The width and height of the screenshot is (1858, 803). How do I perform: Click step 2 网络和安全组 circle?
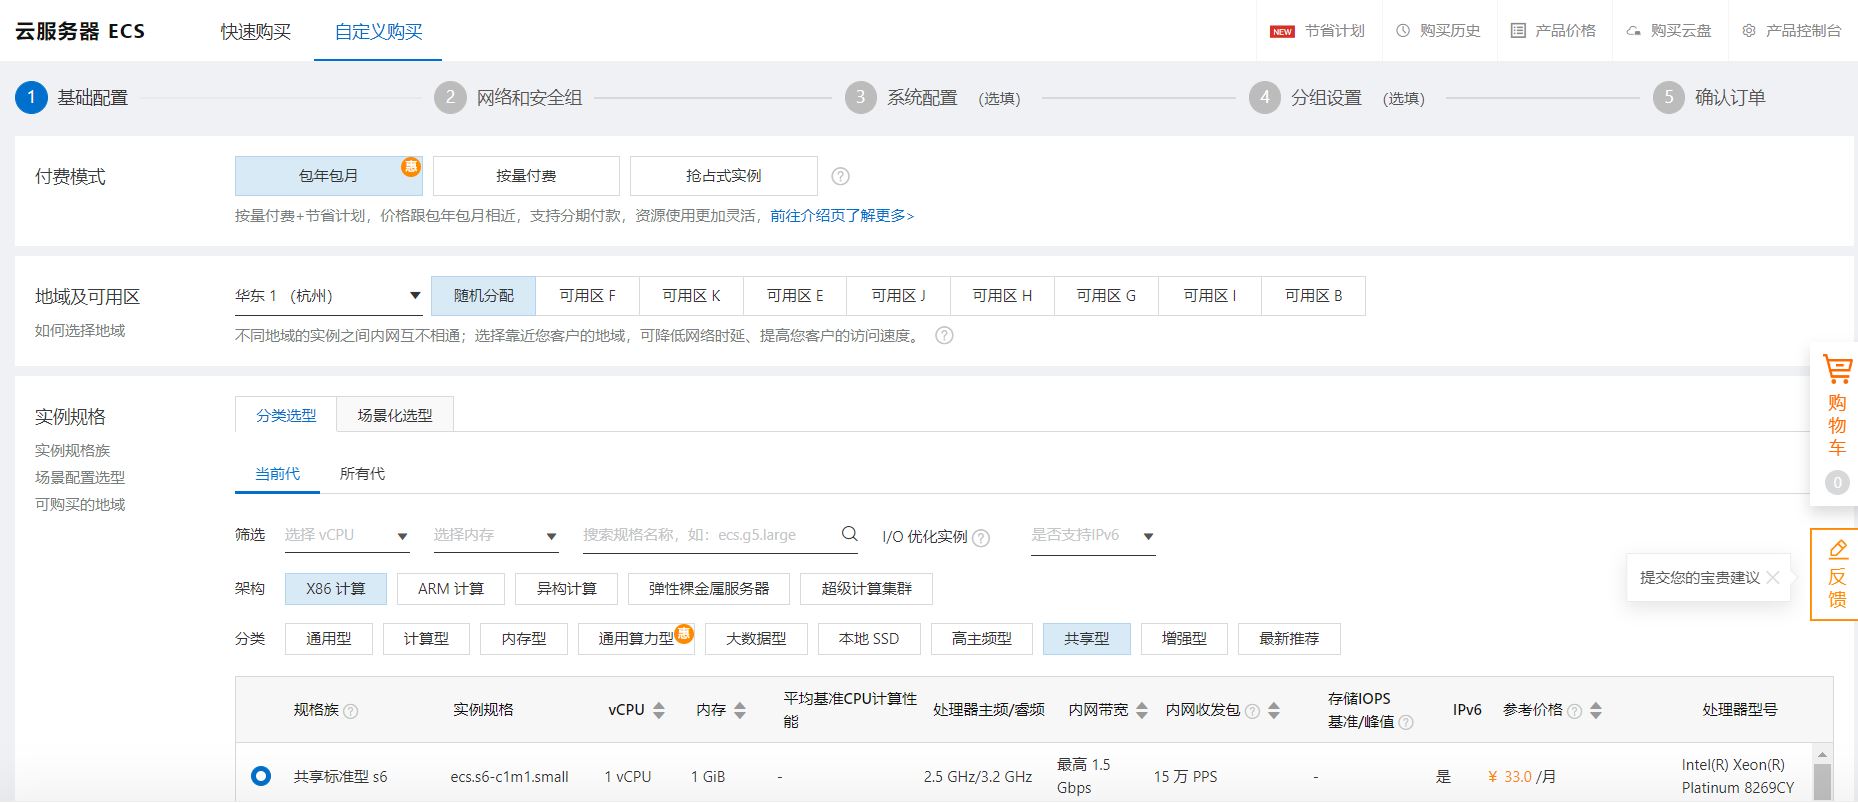pyautogui.click(x=450, y=97)
